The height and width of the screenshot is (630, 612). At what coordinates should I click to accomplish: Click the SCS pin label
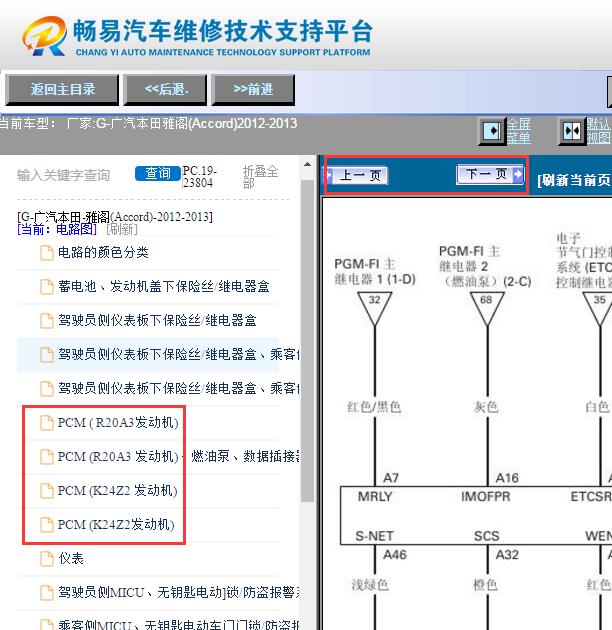[x=487, y=536]
